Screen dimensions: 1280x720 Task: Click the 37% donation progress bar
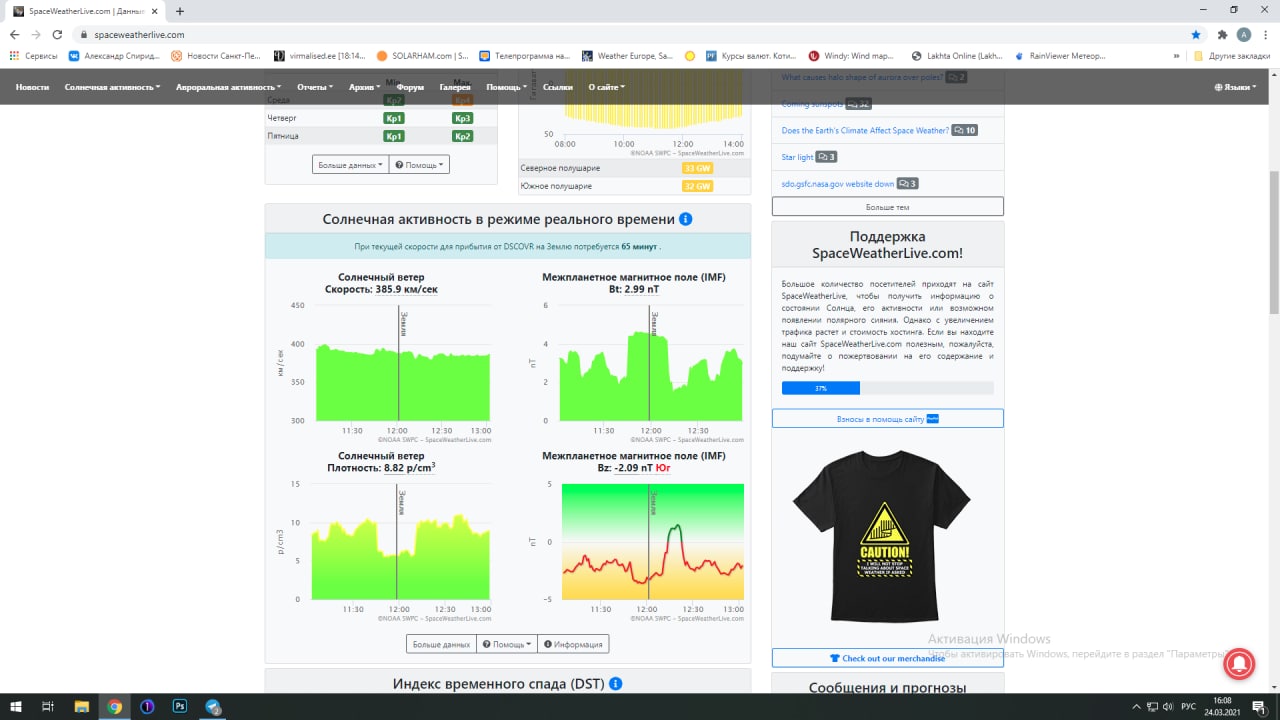pos(887,388)
